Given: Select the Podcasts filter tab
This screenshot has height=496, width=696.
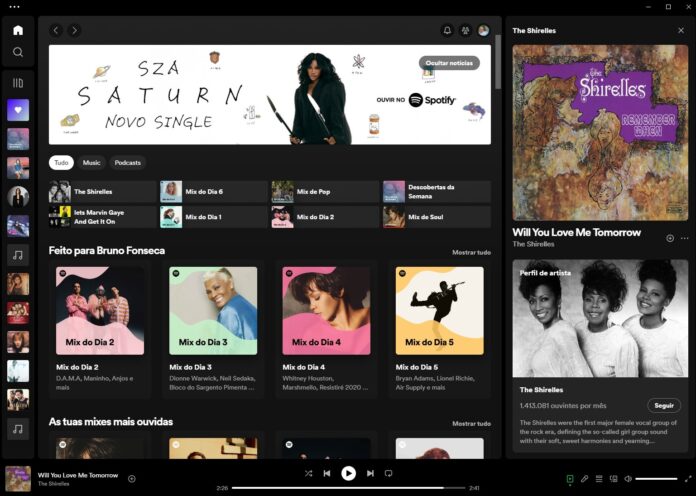Looking at the screenshot, I should [127, 162].
